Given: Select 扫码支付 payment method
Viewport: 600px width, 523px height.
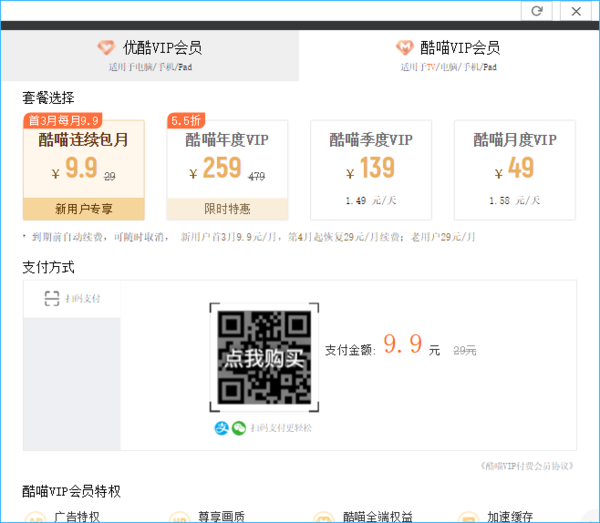Looking at the screenshot, I should coord(72,298).
